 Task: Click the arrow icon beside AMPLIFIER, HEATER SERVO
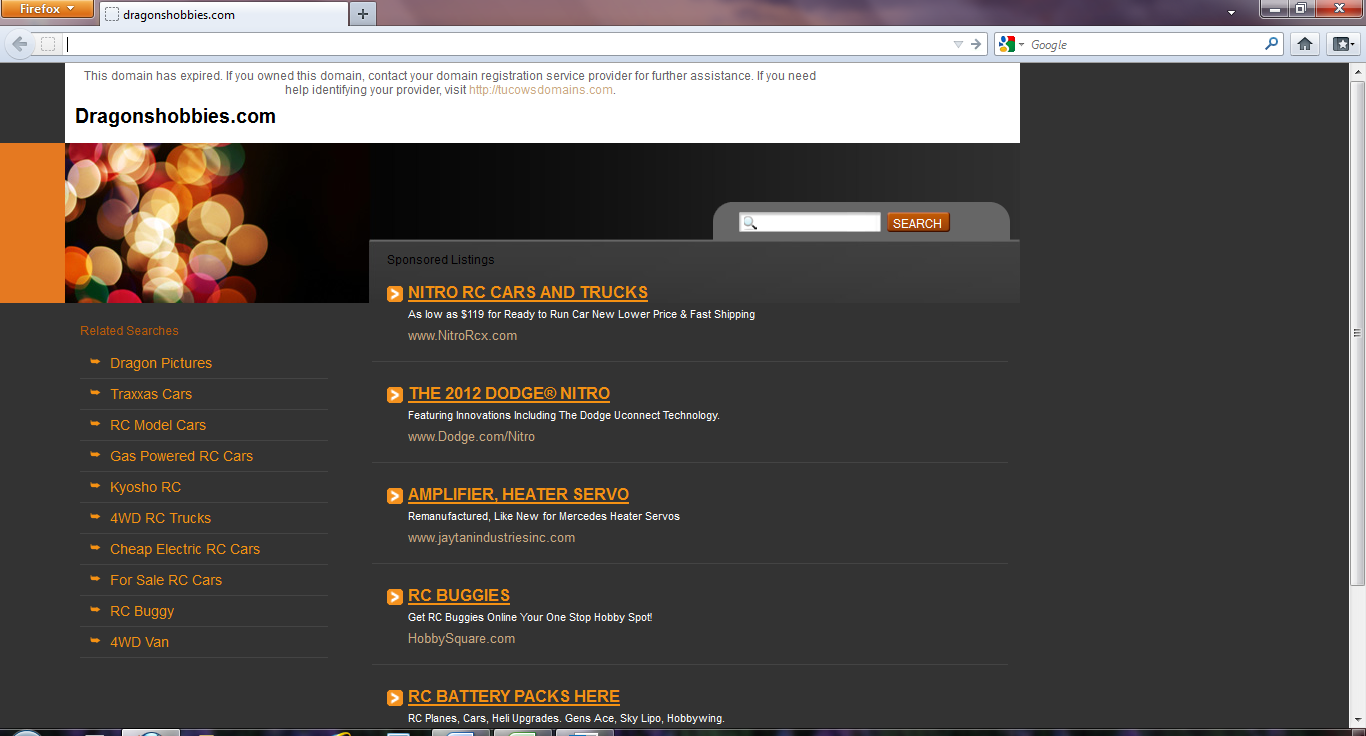(395, 496)
